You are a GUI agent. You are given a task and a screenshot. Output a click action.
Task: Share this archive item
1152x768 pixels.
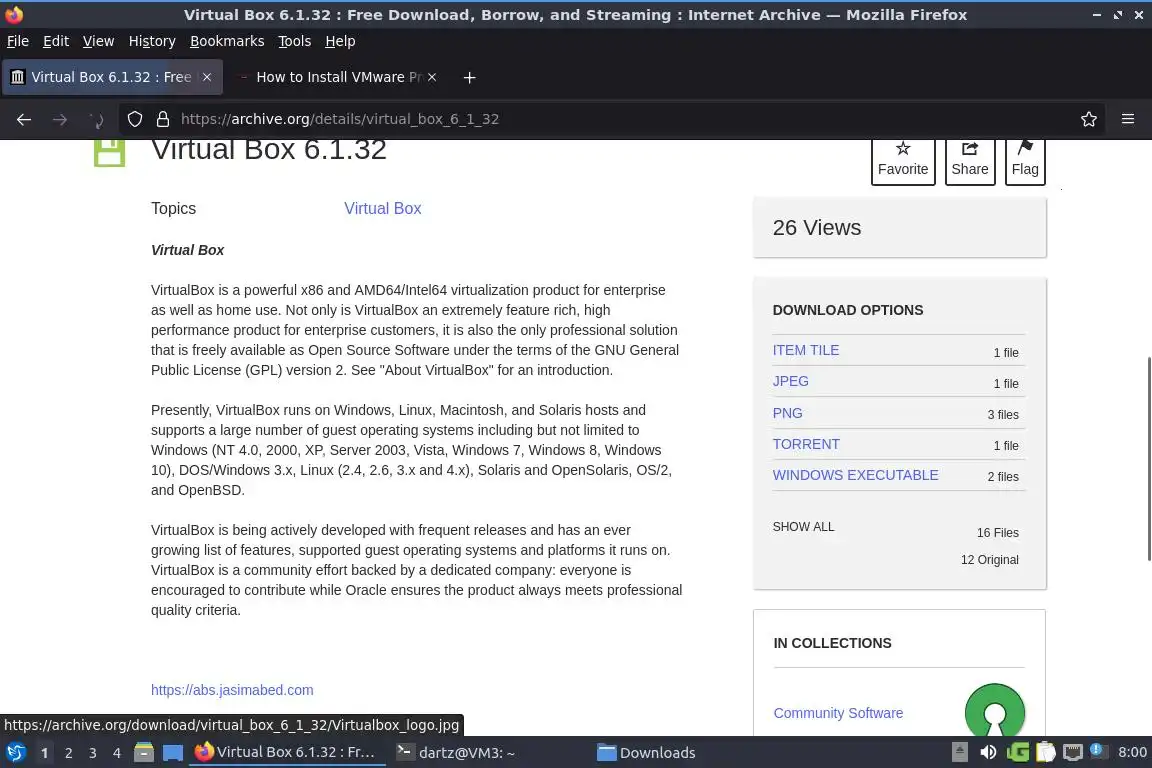(x=970, y=160)
